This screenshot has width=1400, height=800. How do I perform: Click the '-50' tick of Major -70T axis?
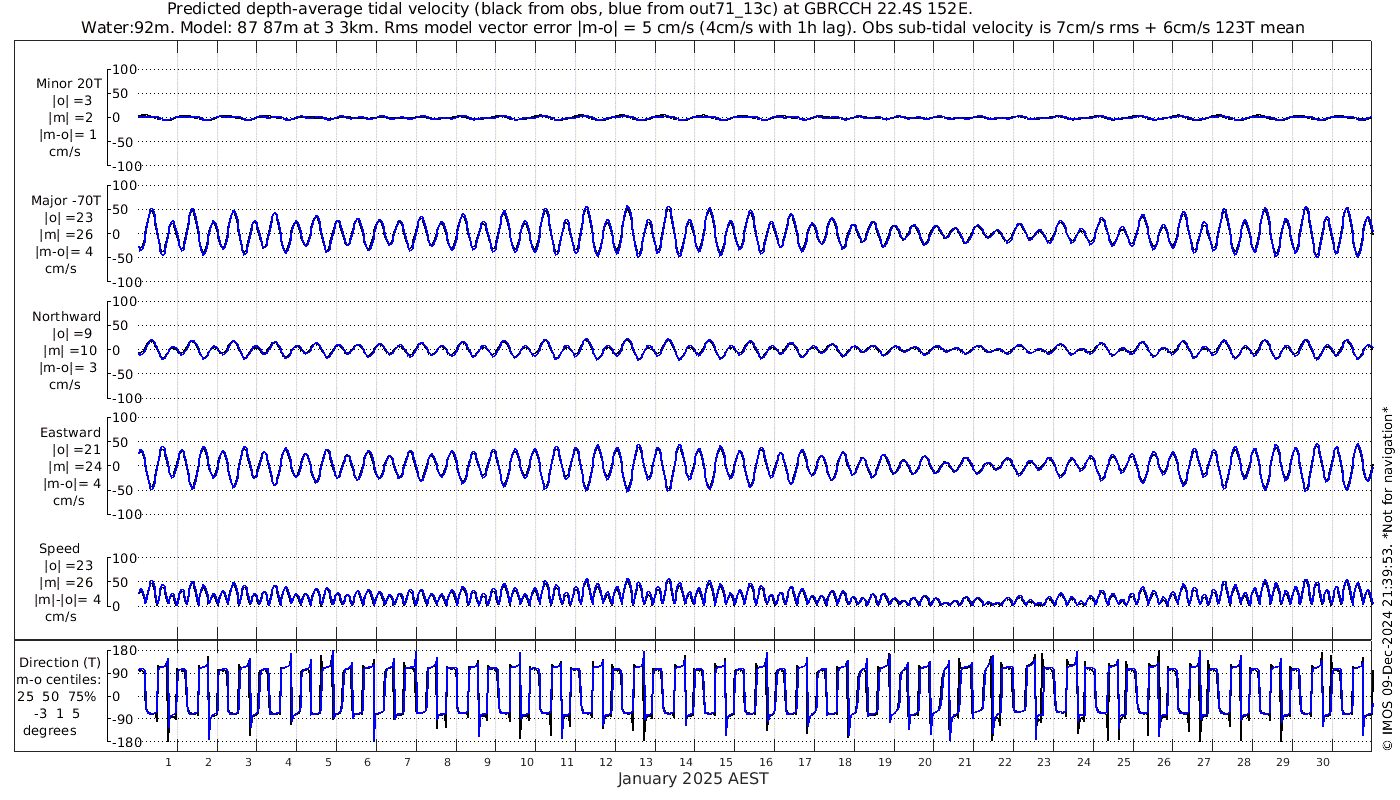[125, 258]
